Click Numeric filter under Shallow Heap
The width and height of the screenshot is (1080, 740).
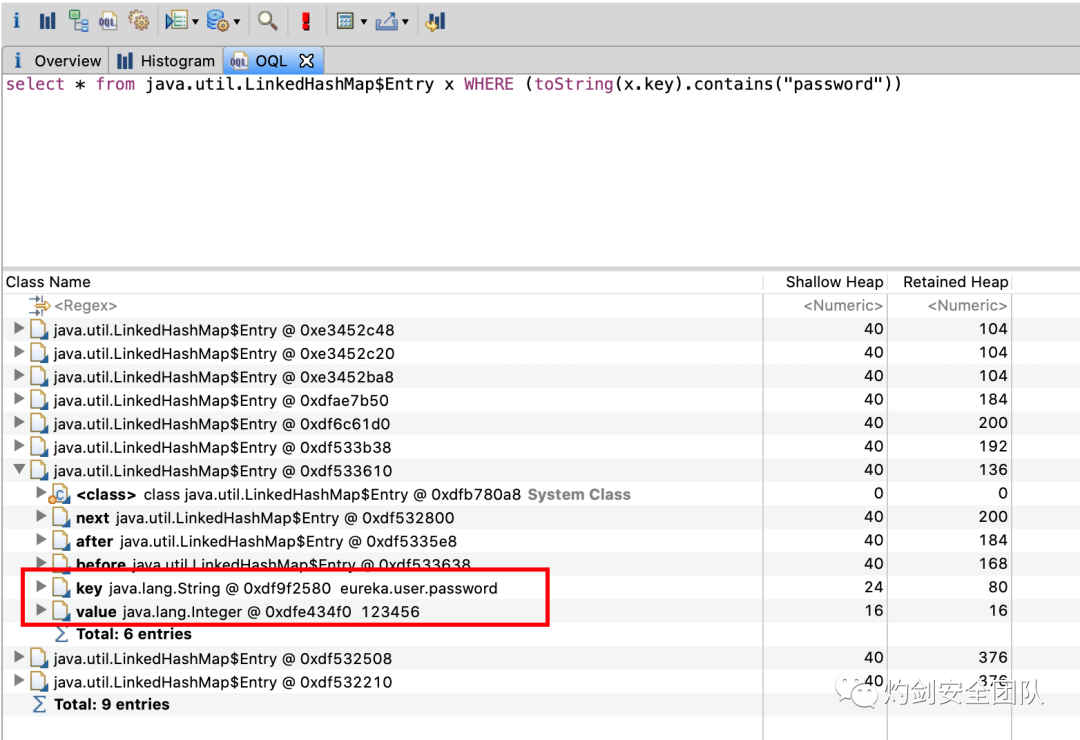842,305
